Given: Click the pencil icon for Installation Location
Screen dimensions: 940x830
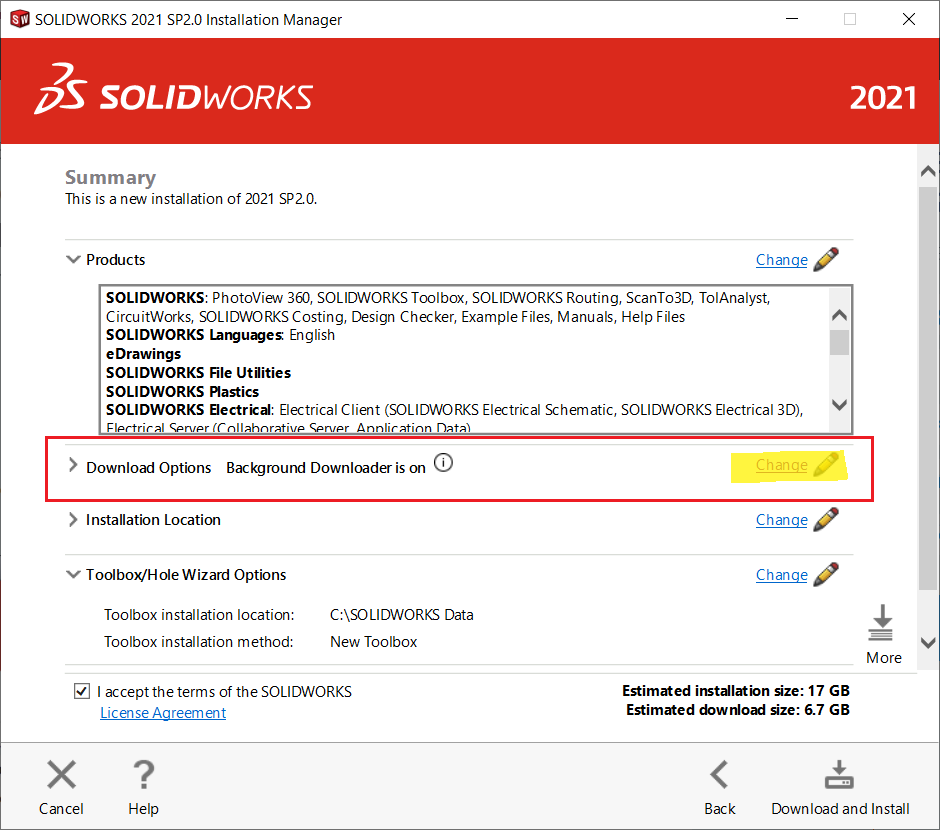Looking at the screenshot, I should click(825, 520).
